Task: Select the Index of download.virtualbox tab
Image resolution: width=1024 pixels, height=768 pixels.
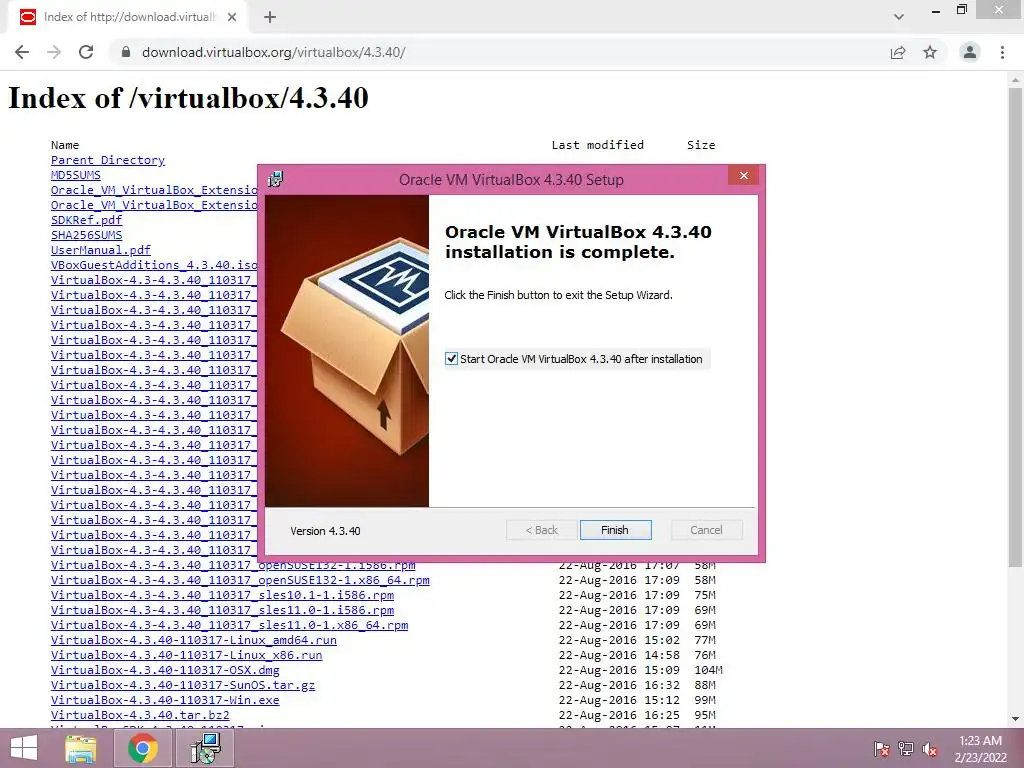Action: 128,17
